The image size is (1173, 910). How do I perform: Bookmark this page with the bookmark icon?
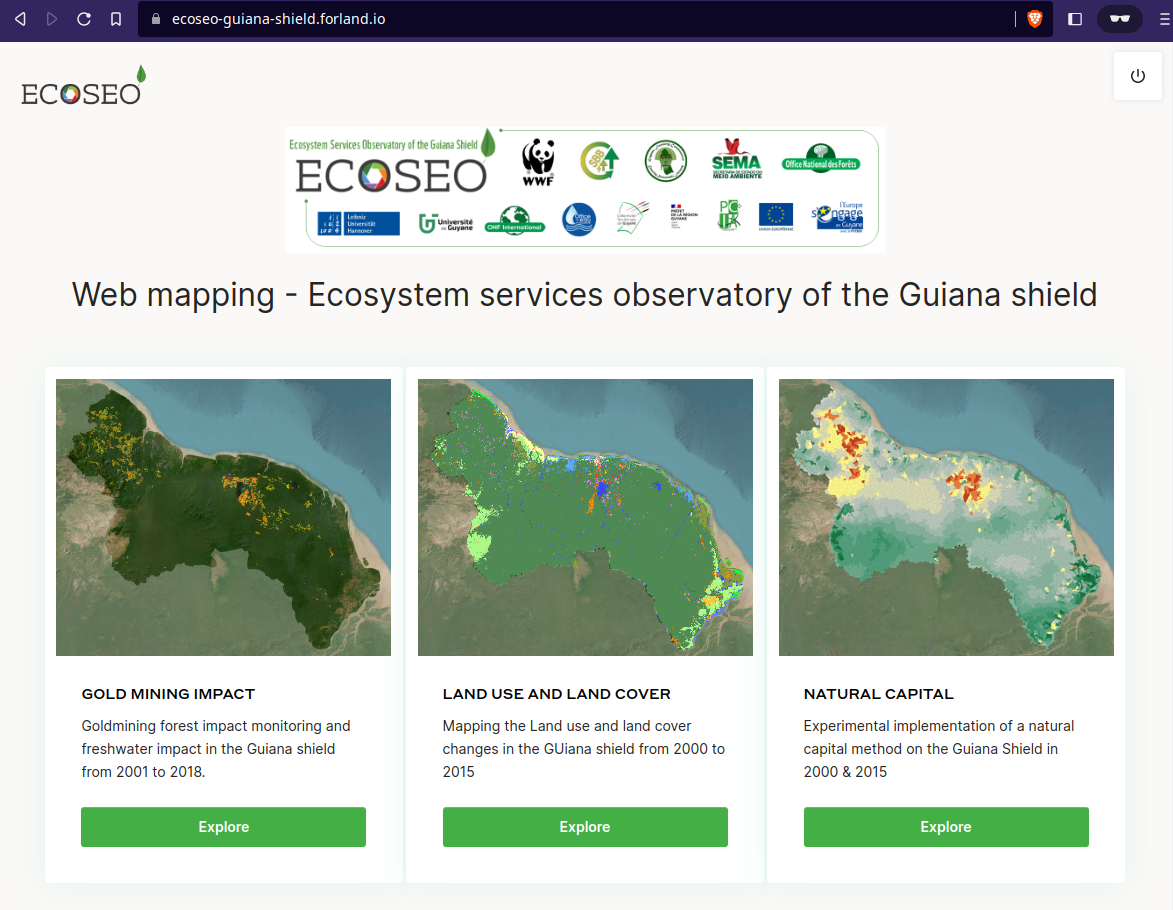[x=116, y=19]
